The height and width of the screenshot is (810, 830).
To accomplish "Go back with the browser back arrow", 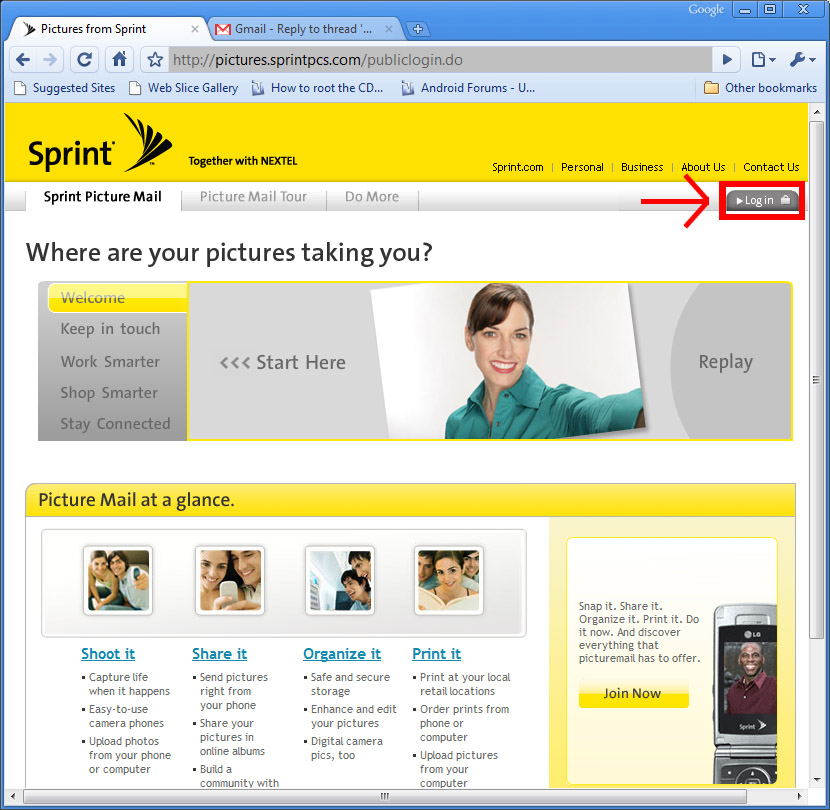I will click(x=23, y=59).
